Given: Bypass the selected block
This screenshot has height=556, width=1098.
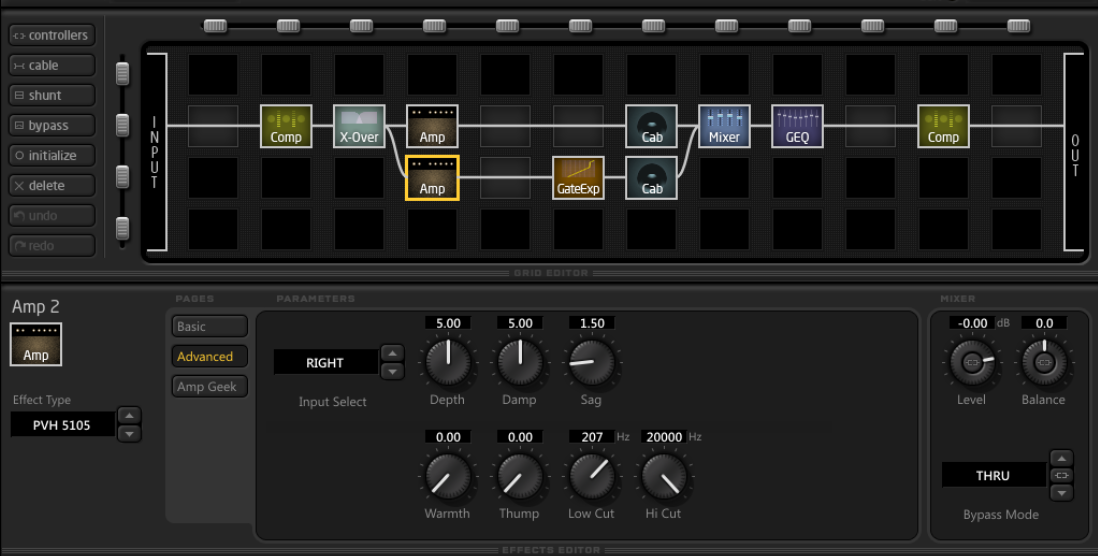Looking at the screenshot, I should (52, 125).
